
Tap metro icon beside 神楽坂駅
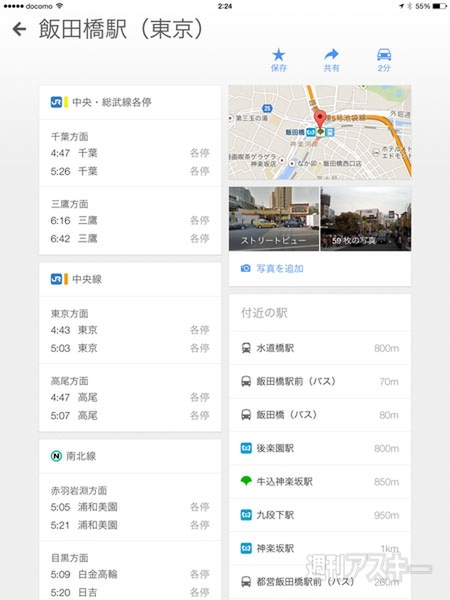coord(246,548)
